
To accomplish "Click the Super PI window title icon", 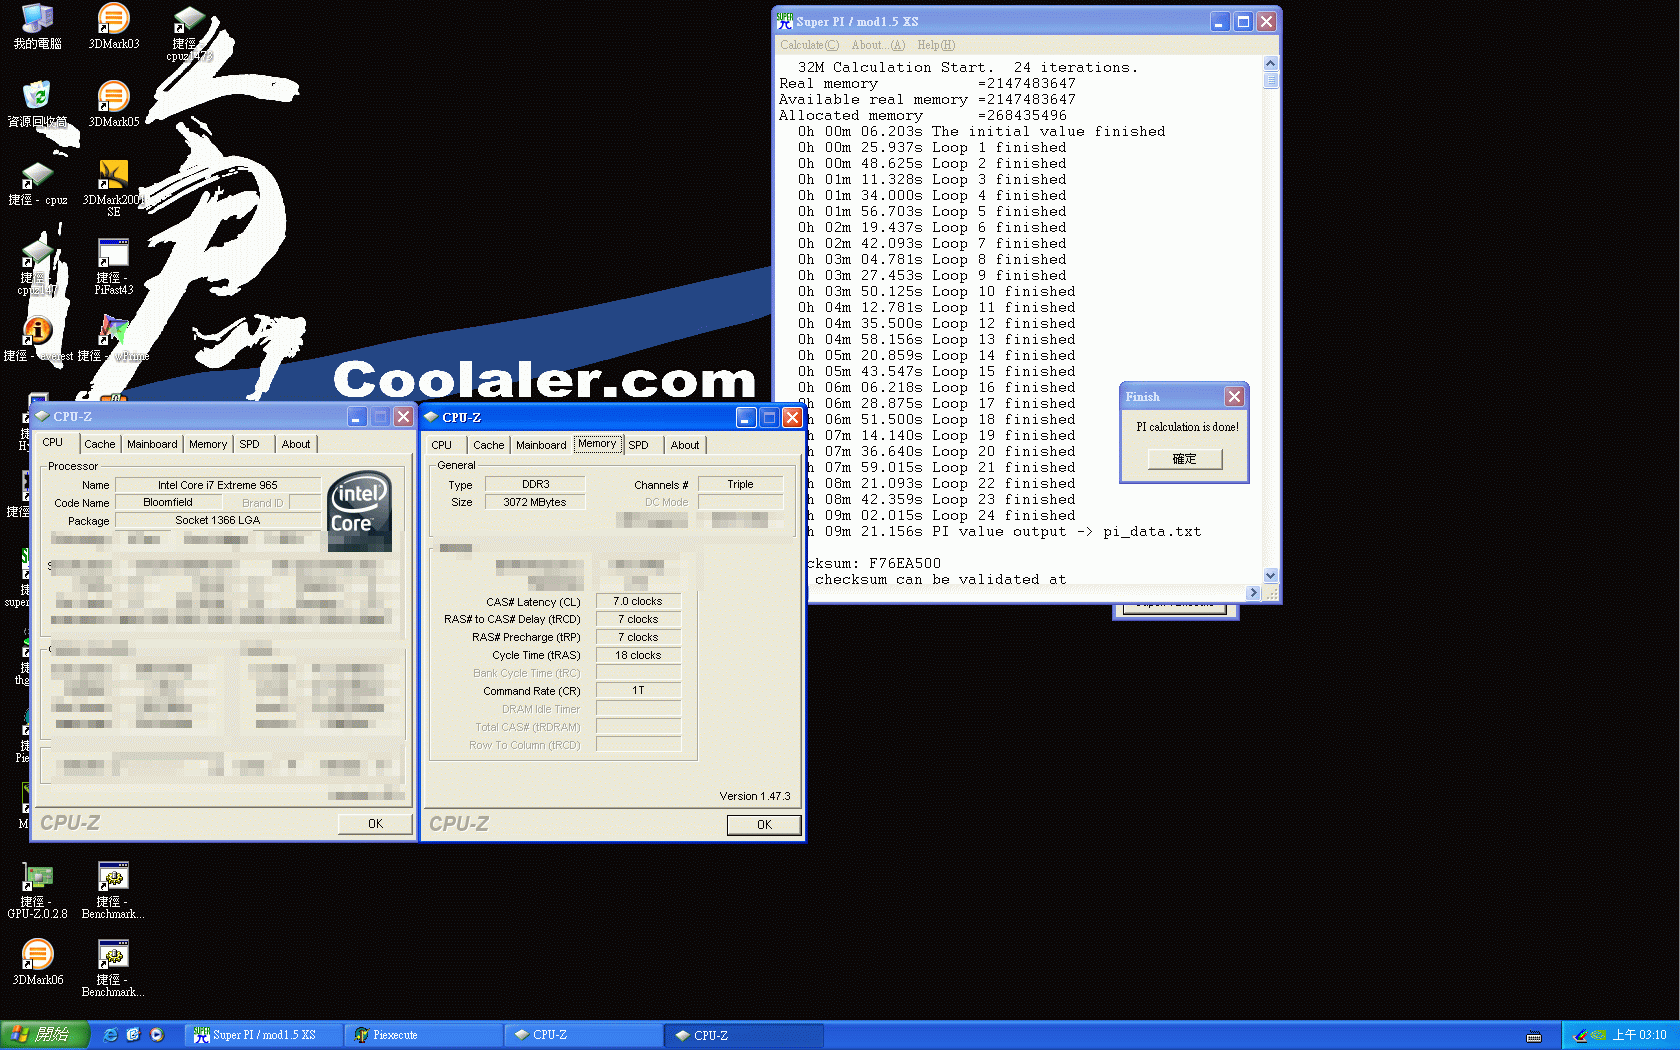I will point(785,21).
